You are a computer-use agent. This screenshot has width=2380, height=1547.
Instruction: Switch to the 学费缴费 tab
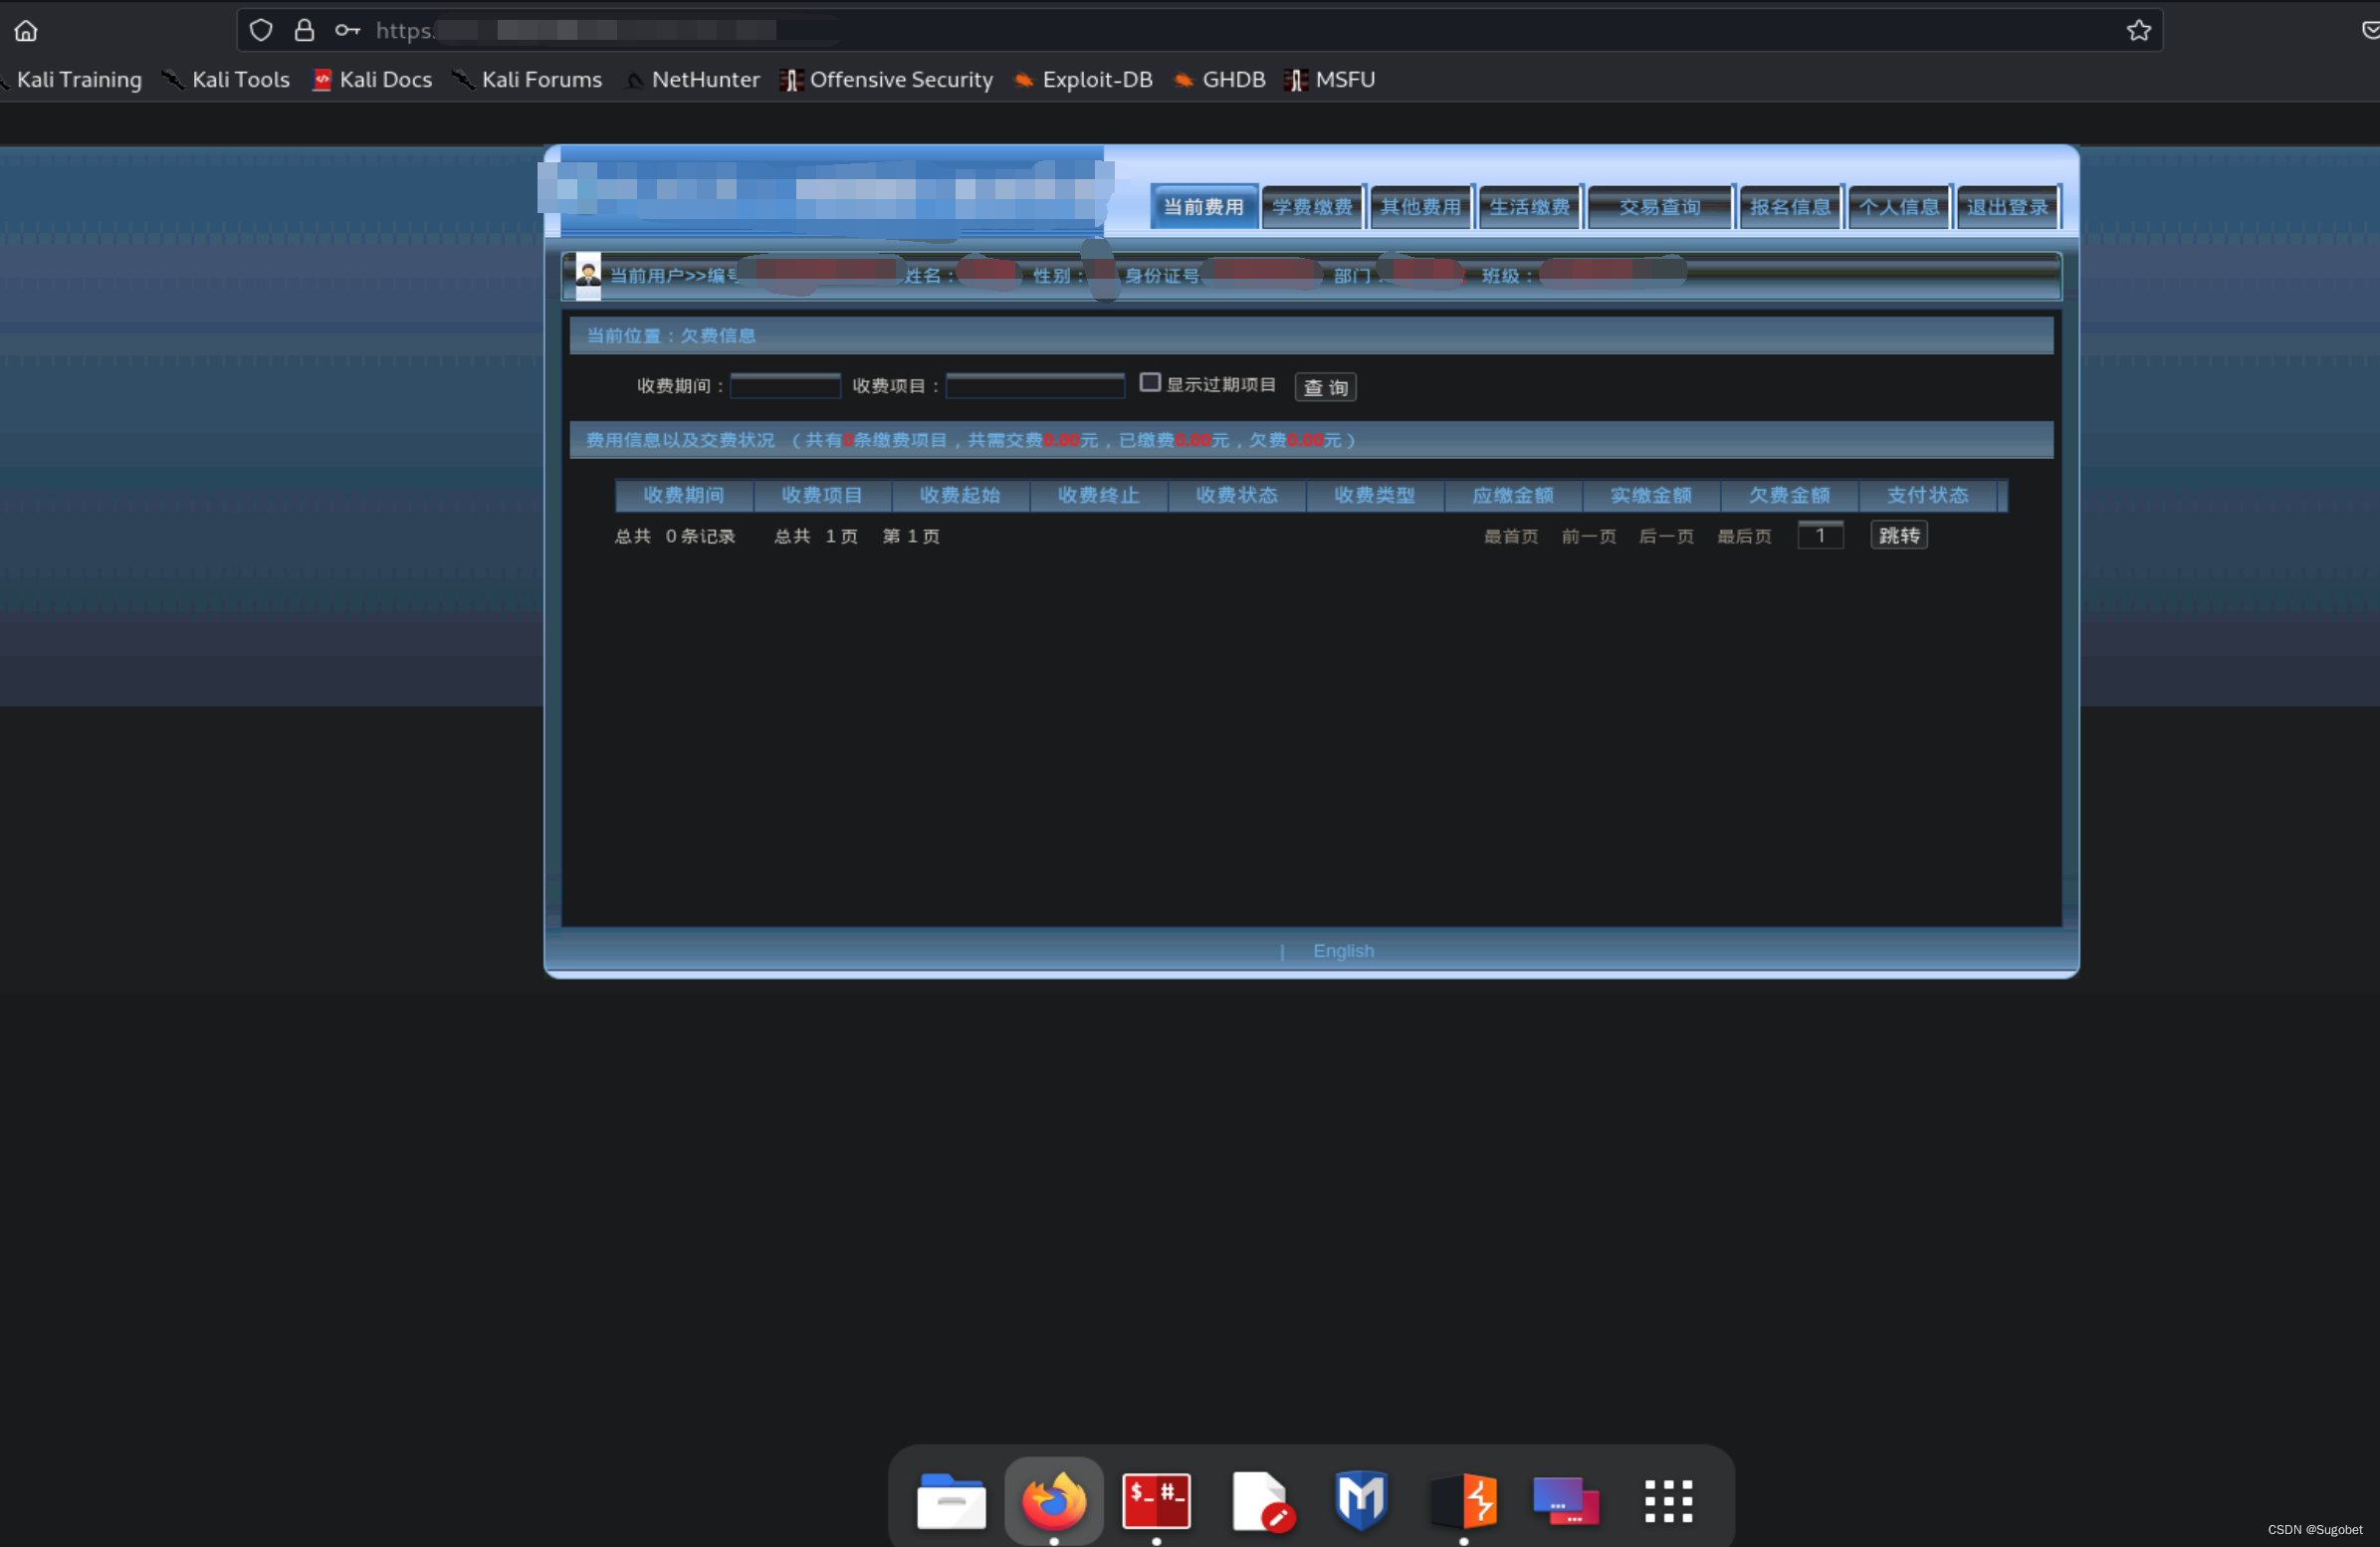(1312, 207)
